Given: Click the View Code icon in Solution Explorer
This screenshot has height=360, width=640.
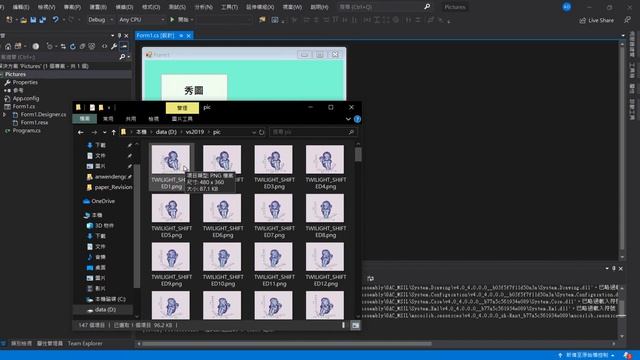Looking at the screenshot, I should tap(104, 47).
